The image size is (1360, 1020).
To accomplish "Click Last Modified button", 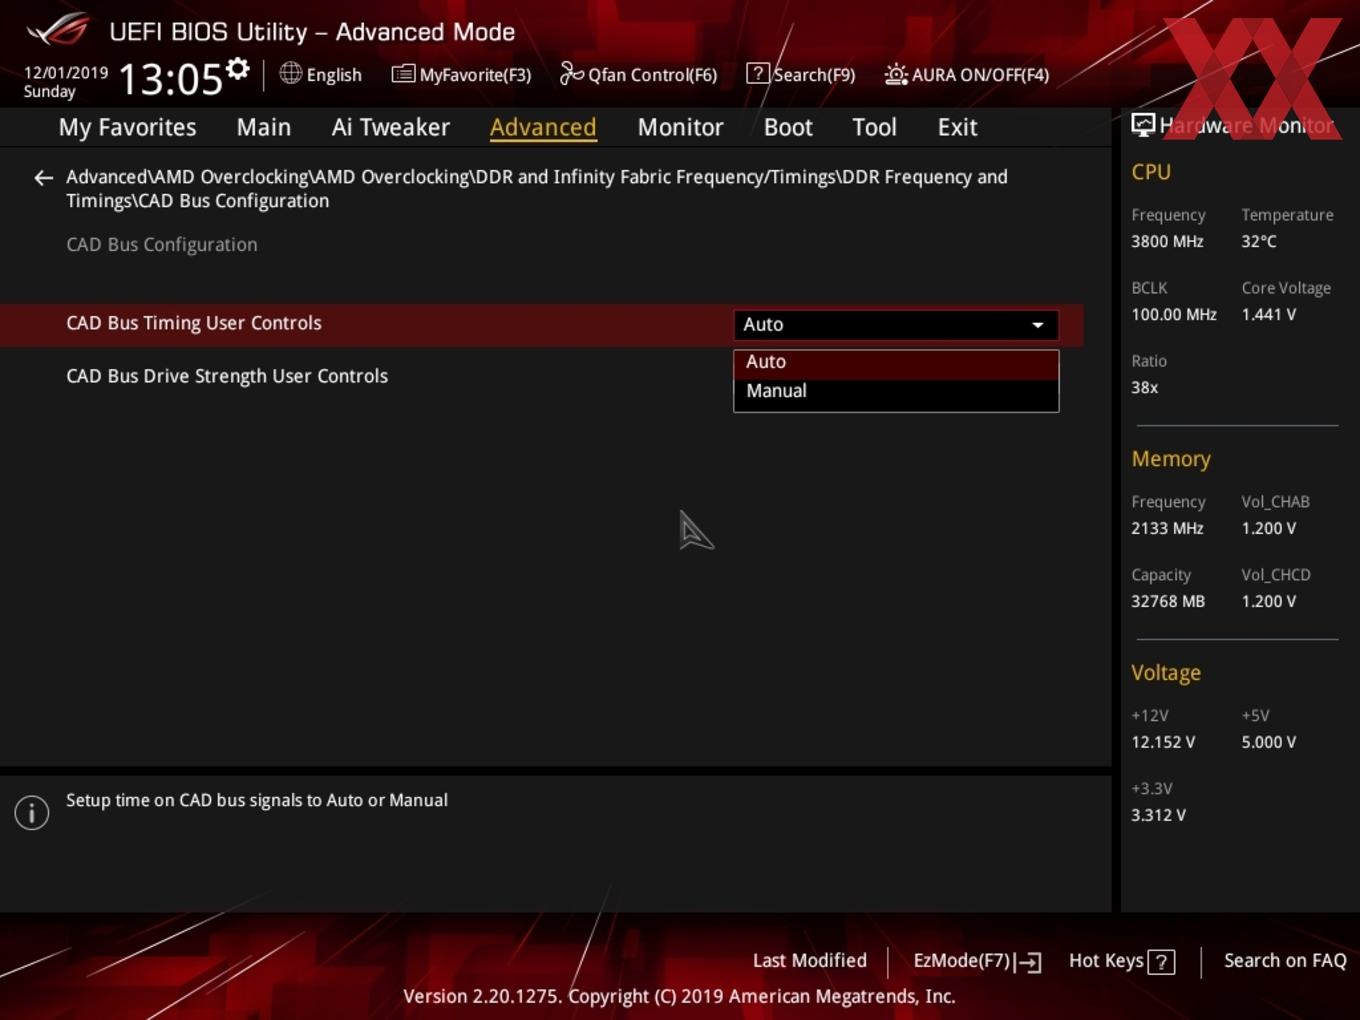I will (x=810, y=960).
